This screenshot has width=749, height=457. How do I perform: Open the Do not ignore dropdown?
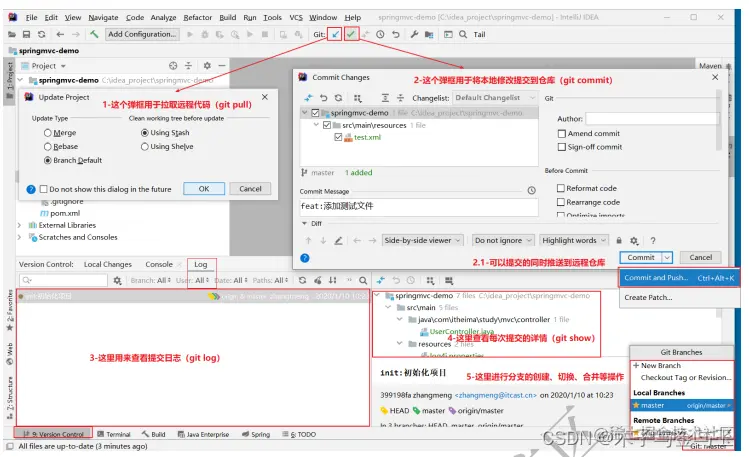tap(503, 241)
